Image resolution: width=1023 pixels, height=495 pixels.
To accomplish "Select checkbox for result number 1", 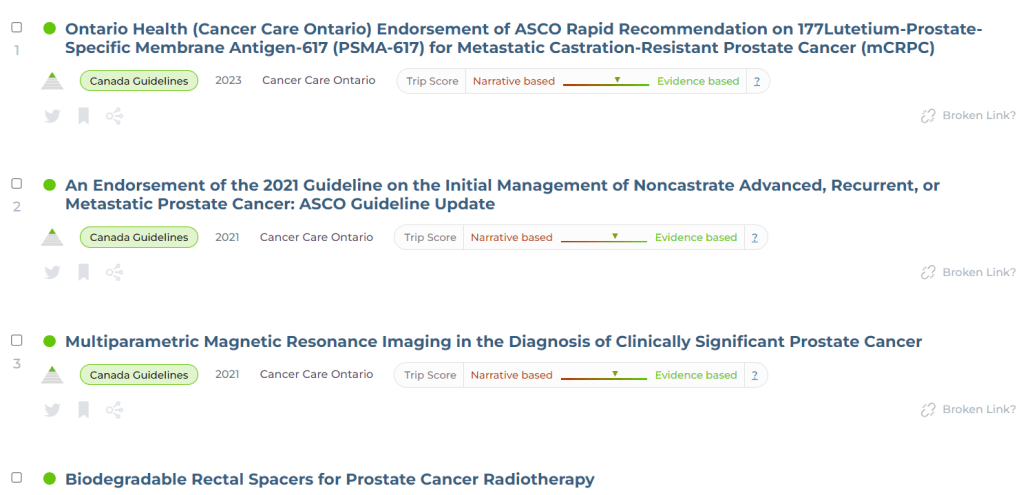I will pyautogui.click(x=16, y=28).
